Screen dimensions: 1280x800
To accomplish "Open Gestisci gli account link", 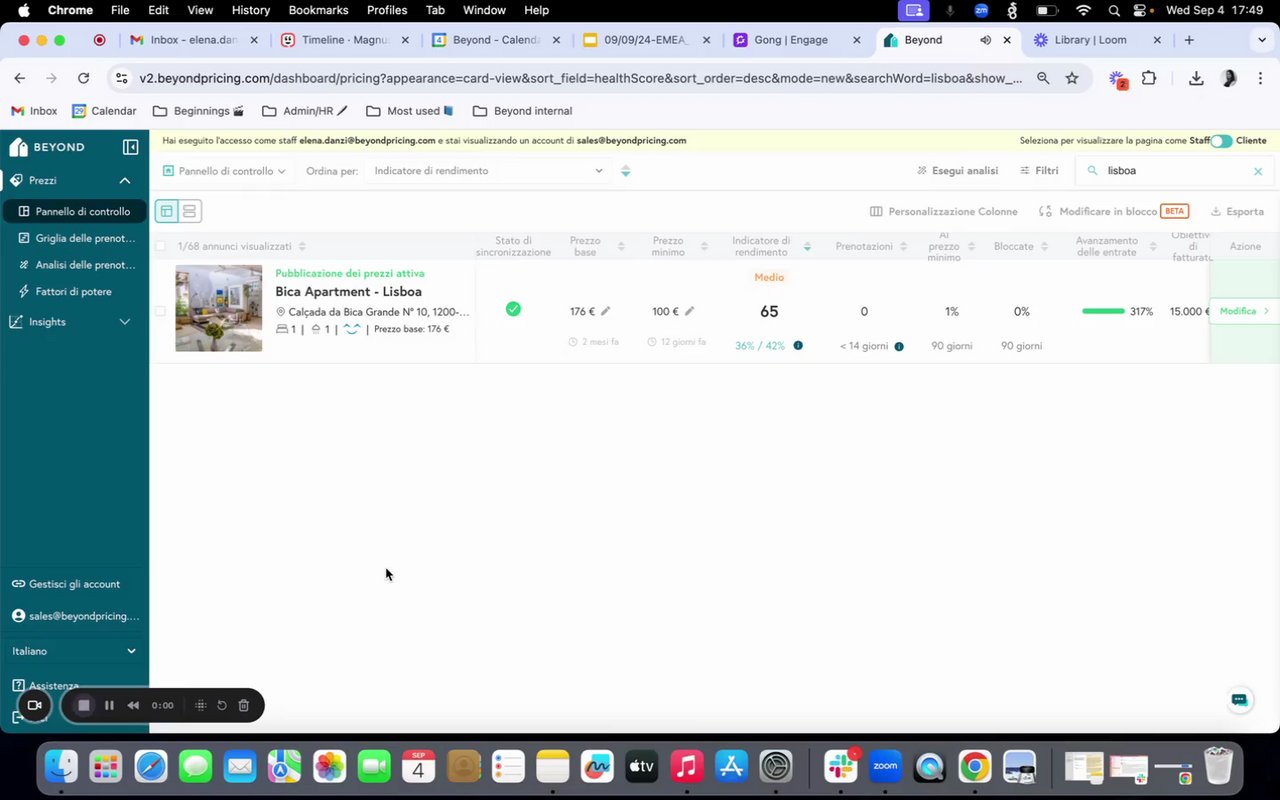I will click(66, 584).
